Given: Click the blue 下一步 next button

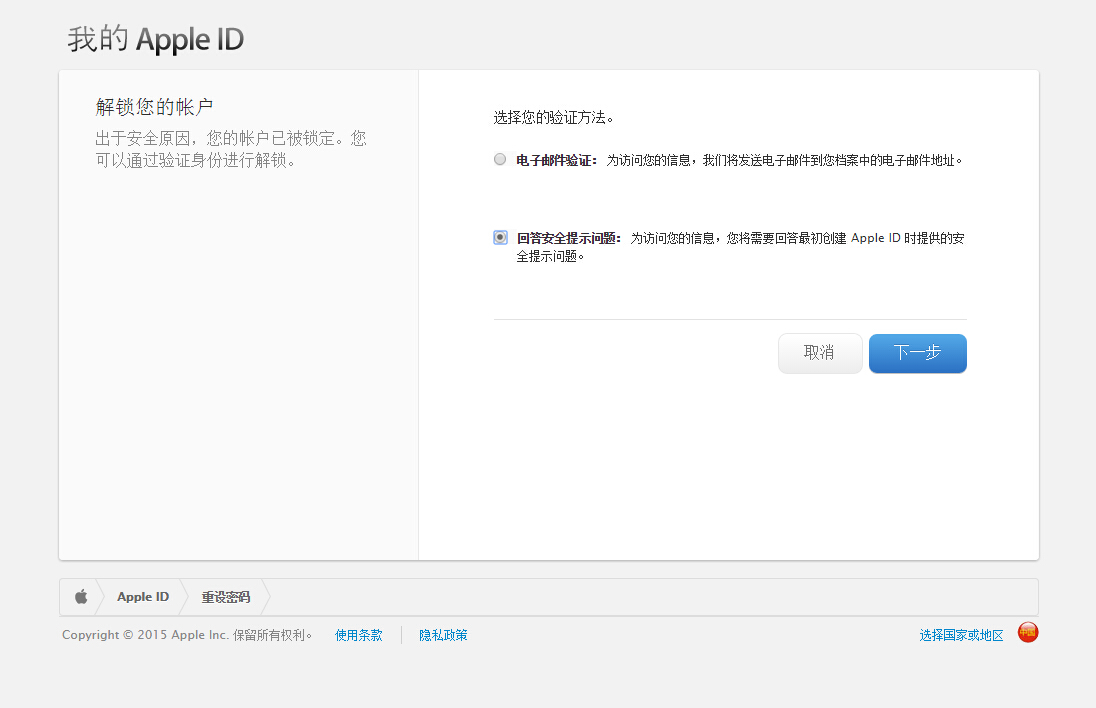Looking at the screenshot, I should tap(918, 353).
